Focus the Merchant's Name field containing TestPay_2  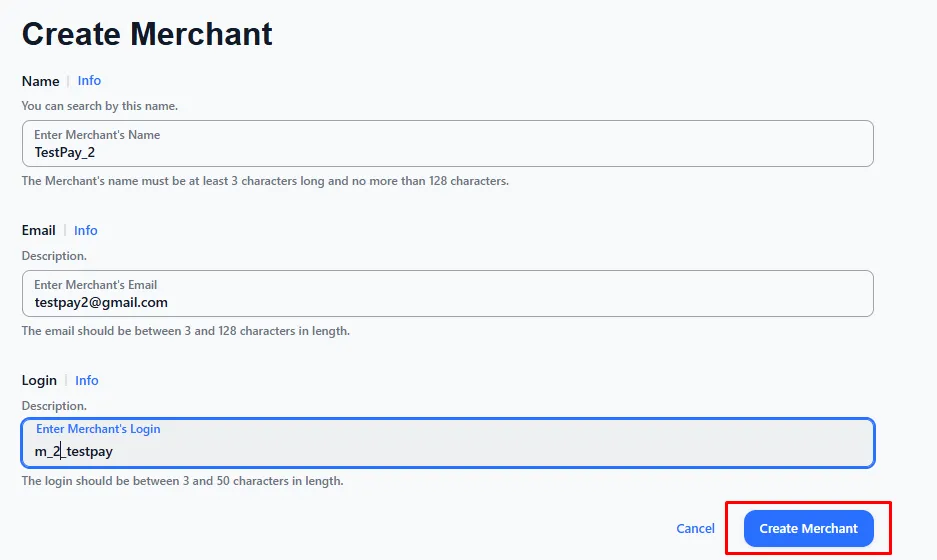(x=447, y=152)
